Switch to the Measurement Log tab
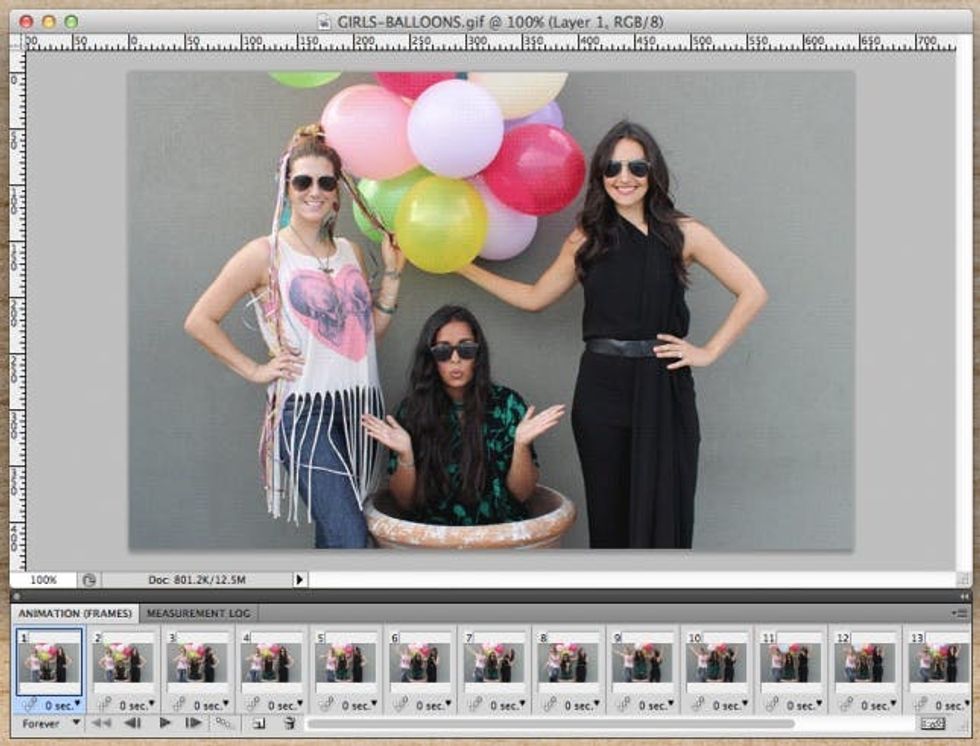 [x=198, y=612]
